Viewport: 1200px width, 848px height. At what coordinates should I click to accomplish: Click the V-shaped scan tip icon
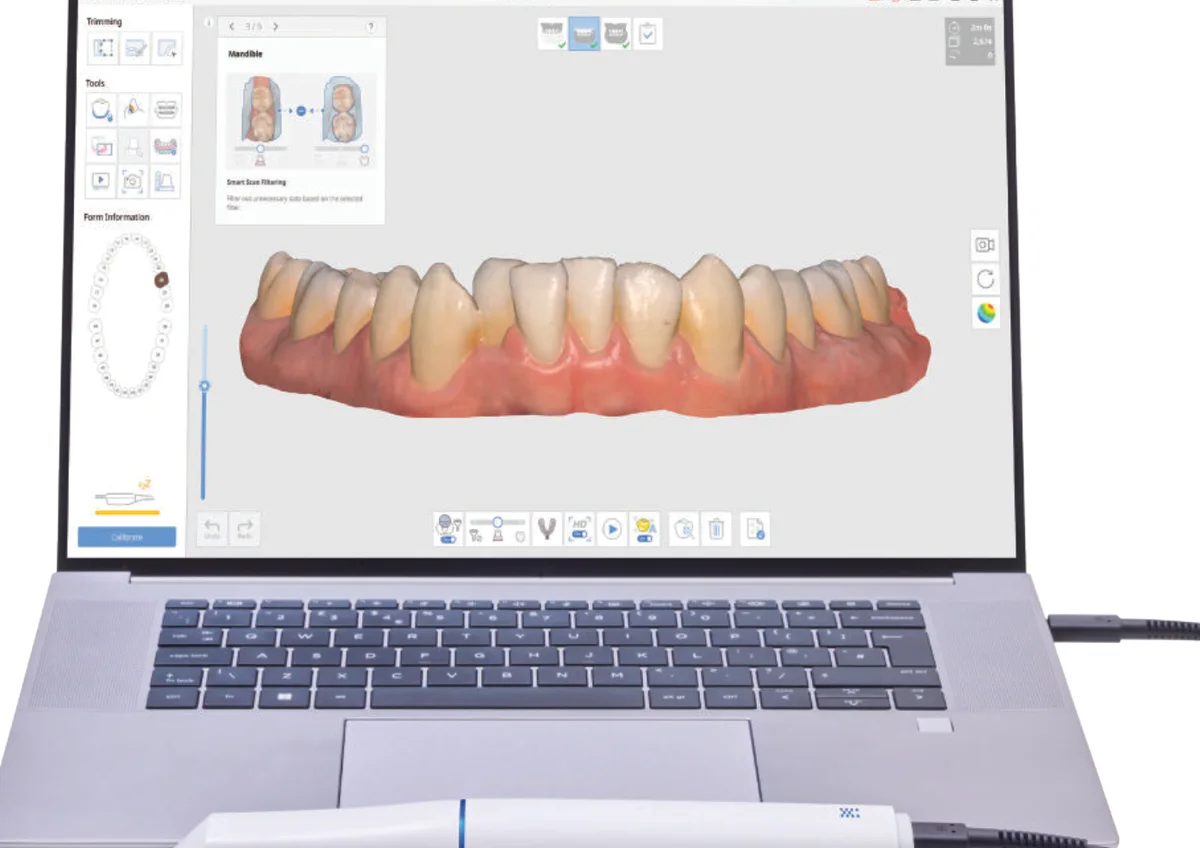546,529
